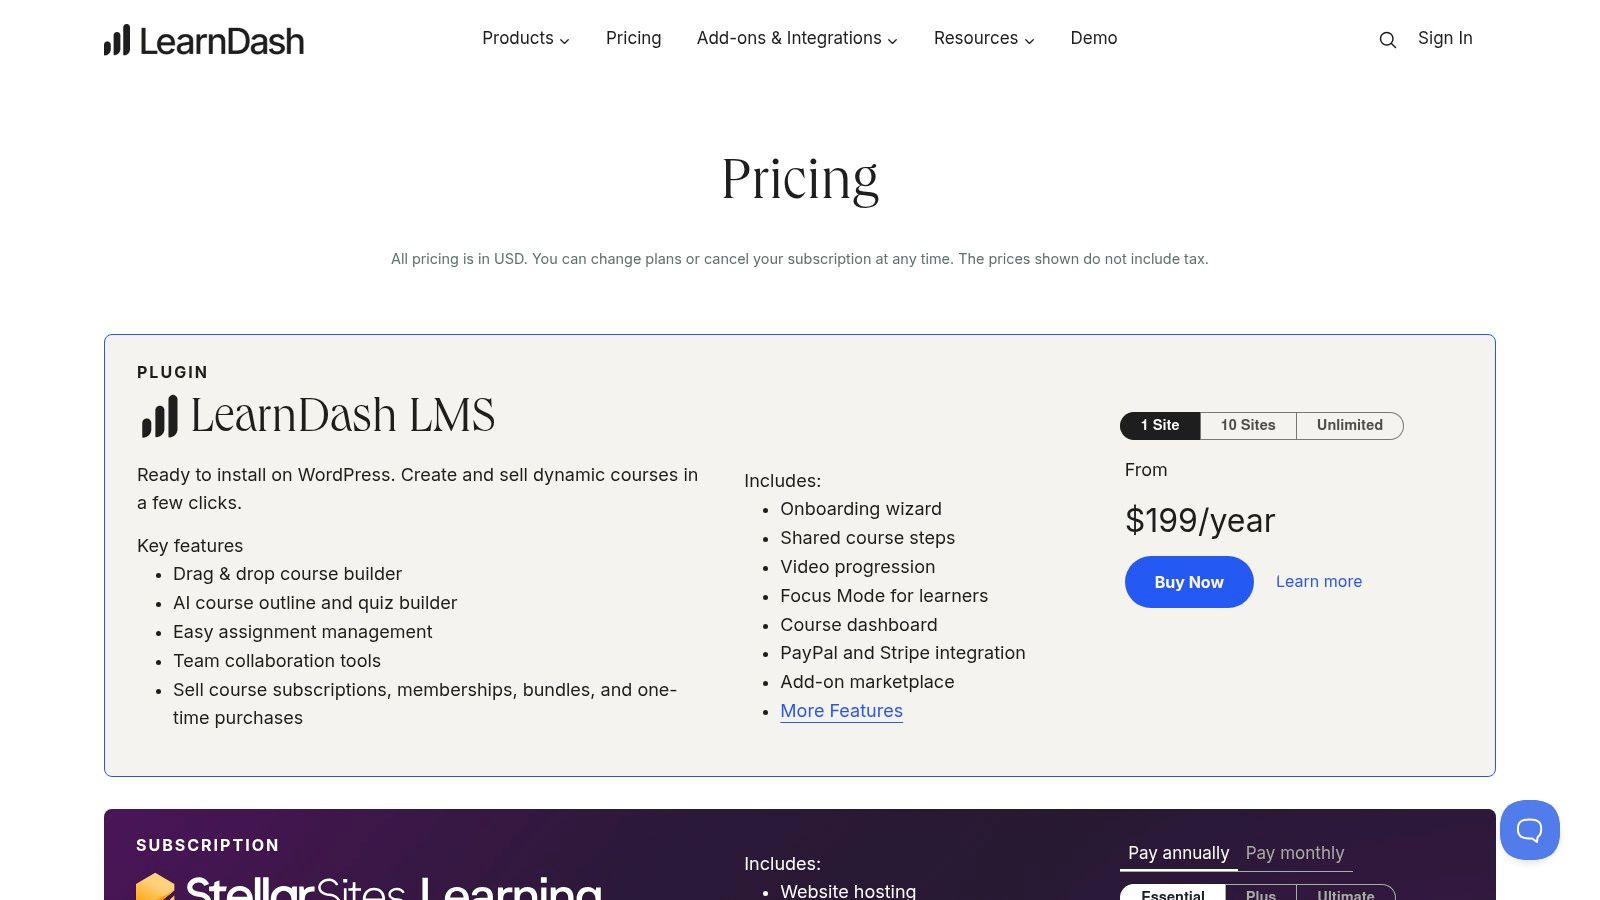Expand the Products dropdown menu
The width and height of the screenshot is (1600, 900).
(525, 38)
